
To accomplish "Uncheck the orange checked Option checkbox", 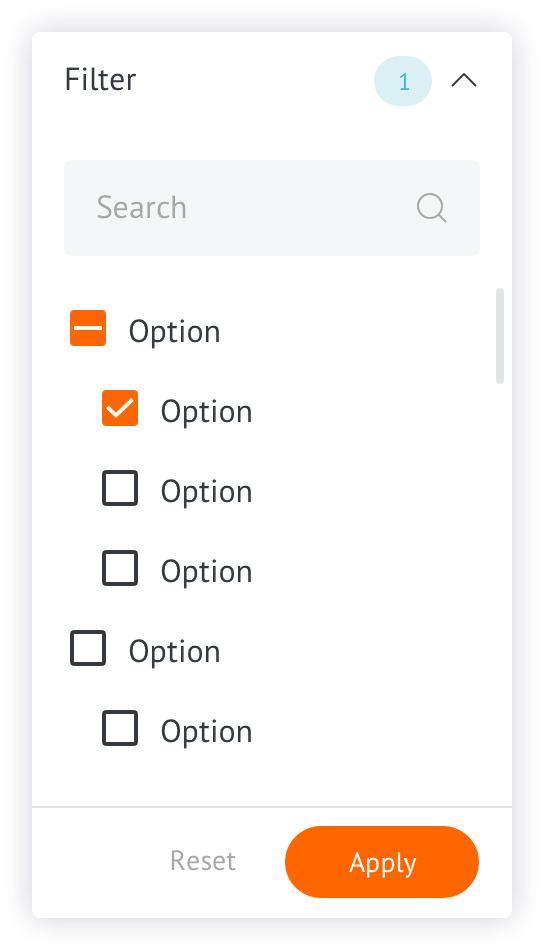I will coord(120,408).
